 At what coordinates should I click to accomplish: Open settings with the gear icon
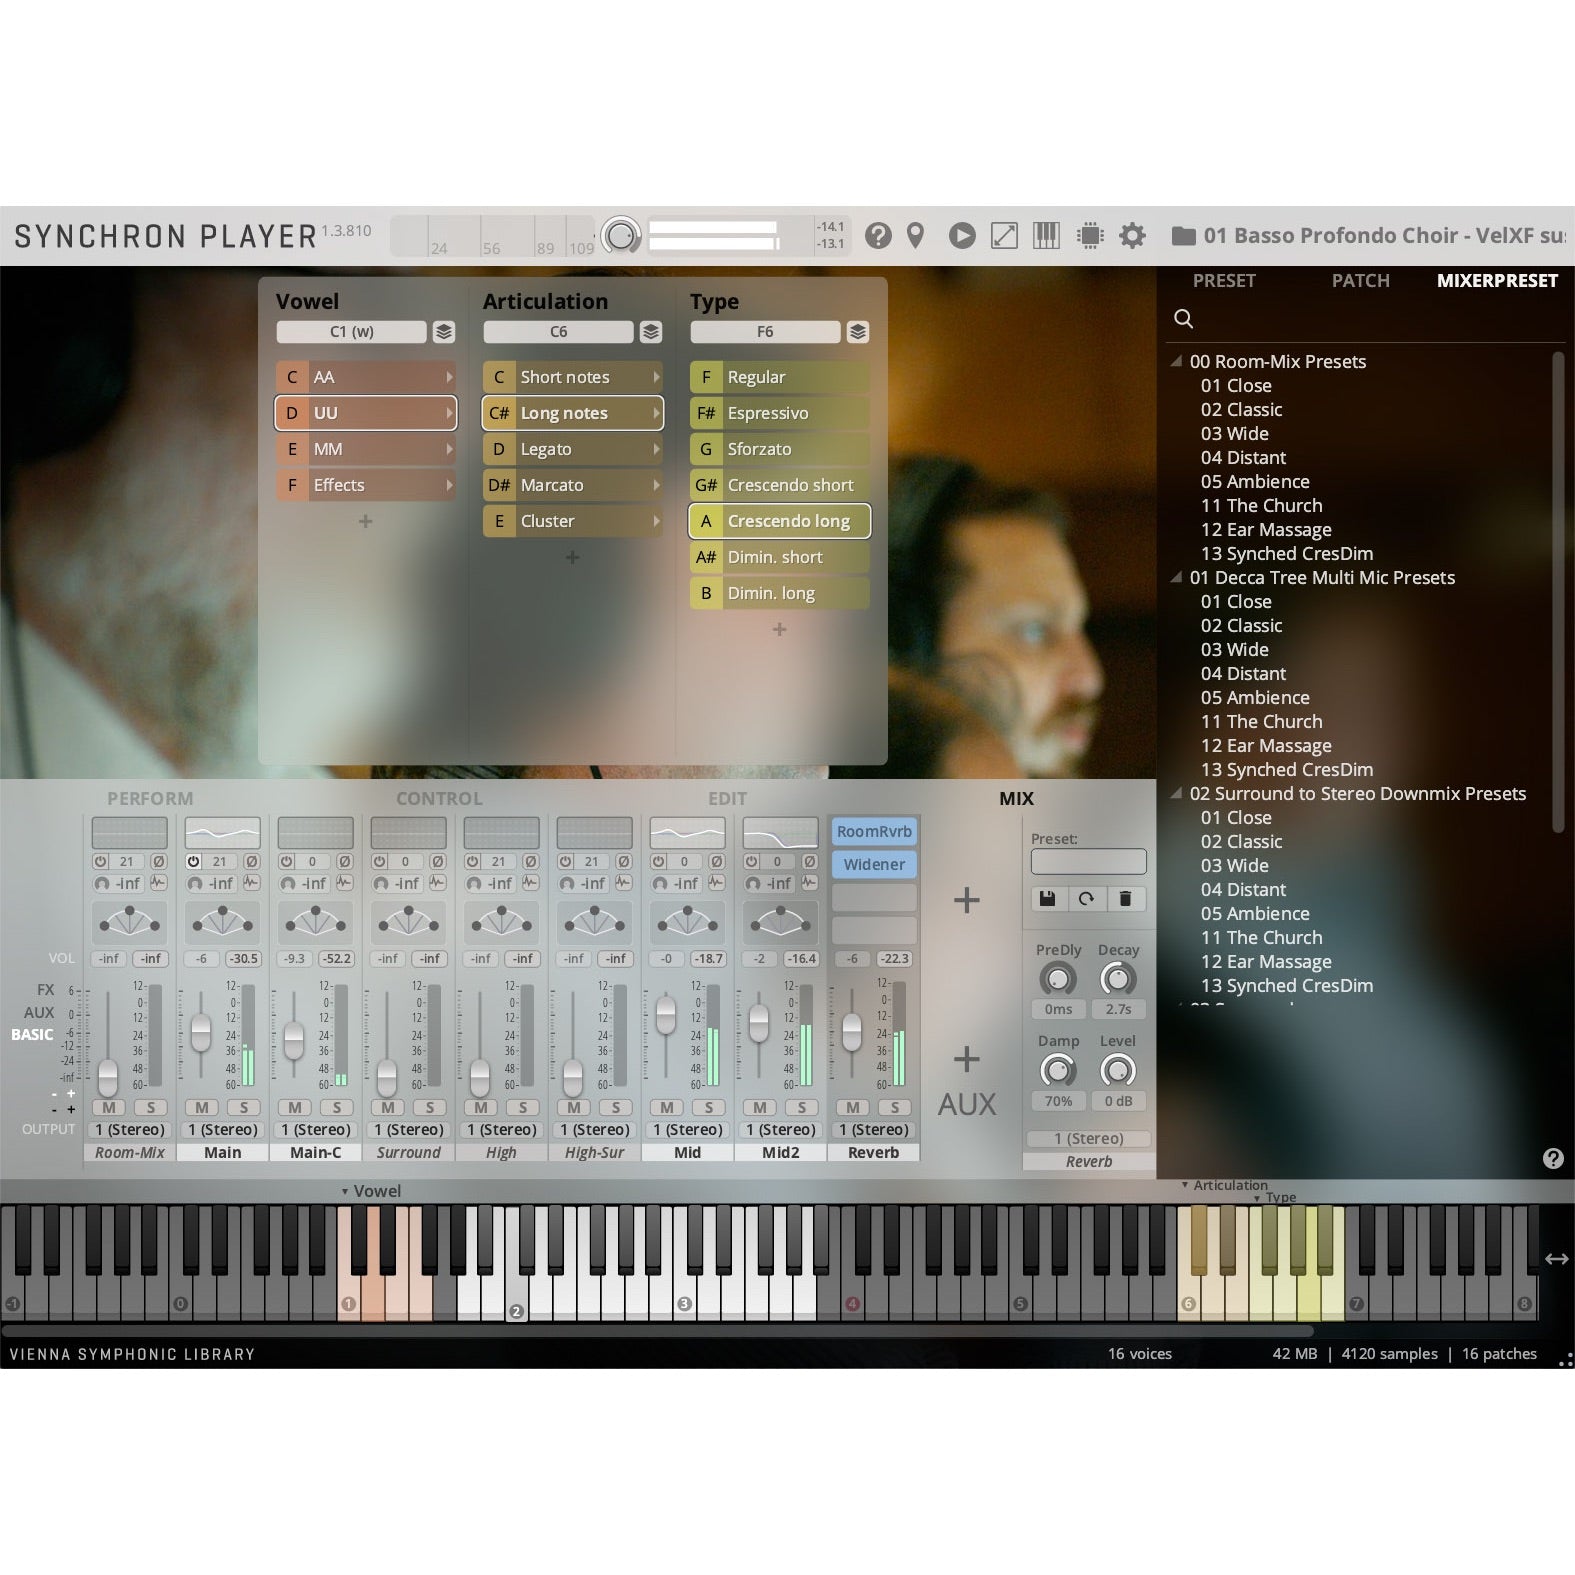point(1132,236)
